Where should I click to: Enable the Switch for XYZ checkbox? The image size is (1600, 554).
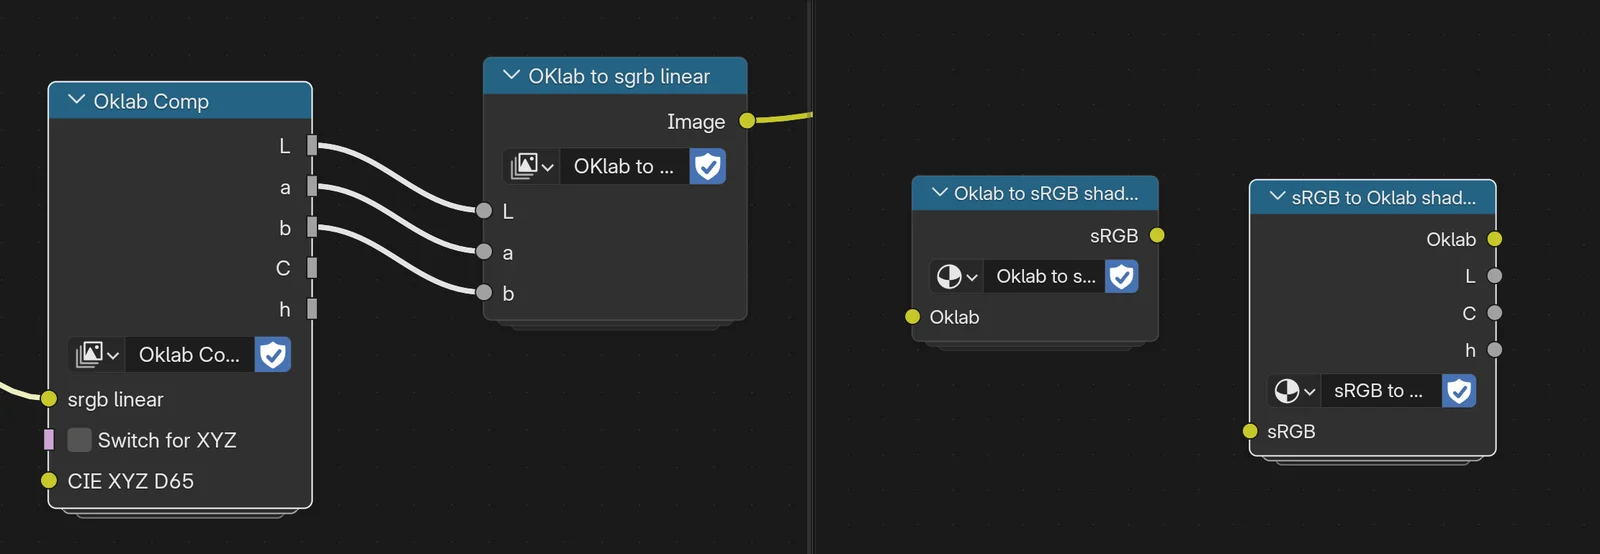pyautogui.click(x=80, y=440)
